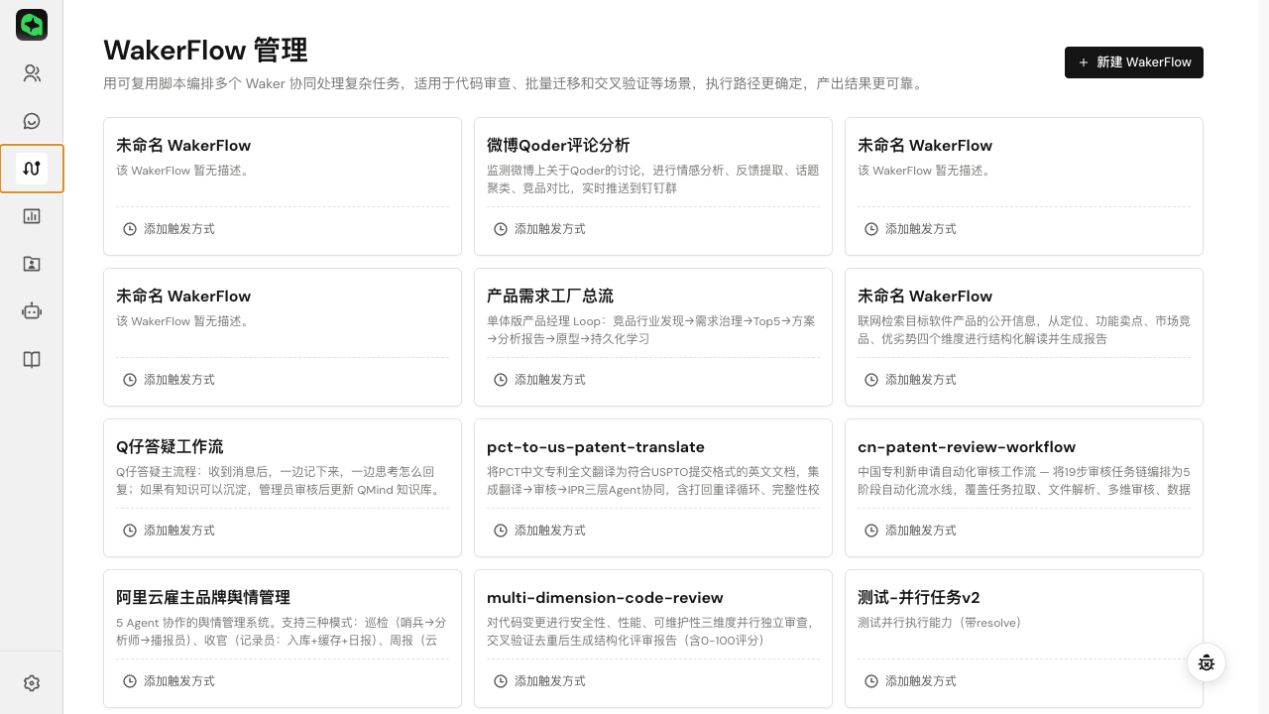Click description 监测微博上关于Qoder的讨论
This screenshot has width=1269, height=714.
point(653,179)
